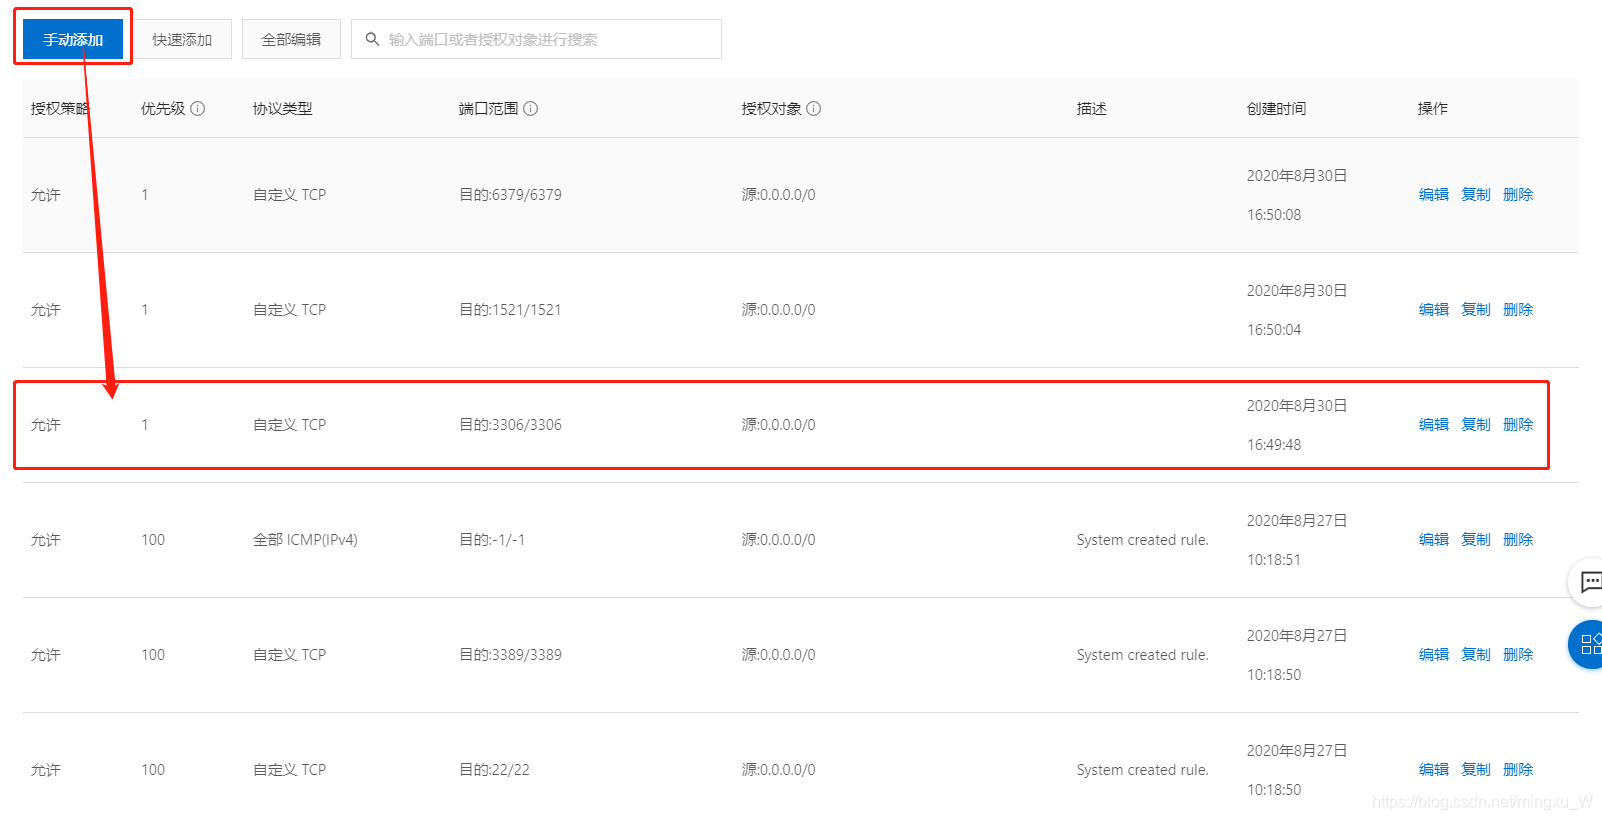Viewport: 1602px width, 820px height.
Task: Click the 授权对象 column header
Action: click(771, 108)
